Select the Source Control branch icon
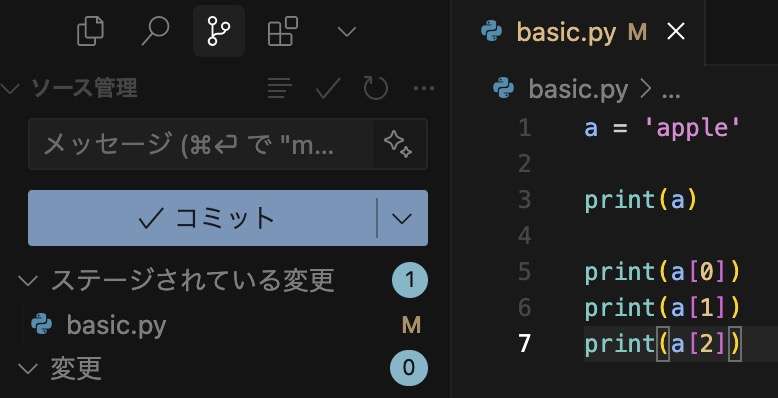The width and height of the screenshot is (778, 398). [x=219, y=31]
